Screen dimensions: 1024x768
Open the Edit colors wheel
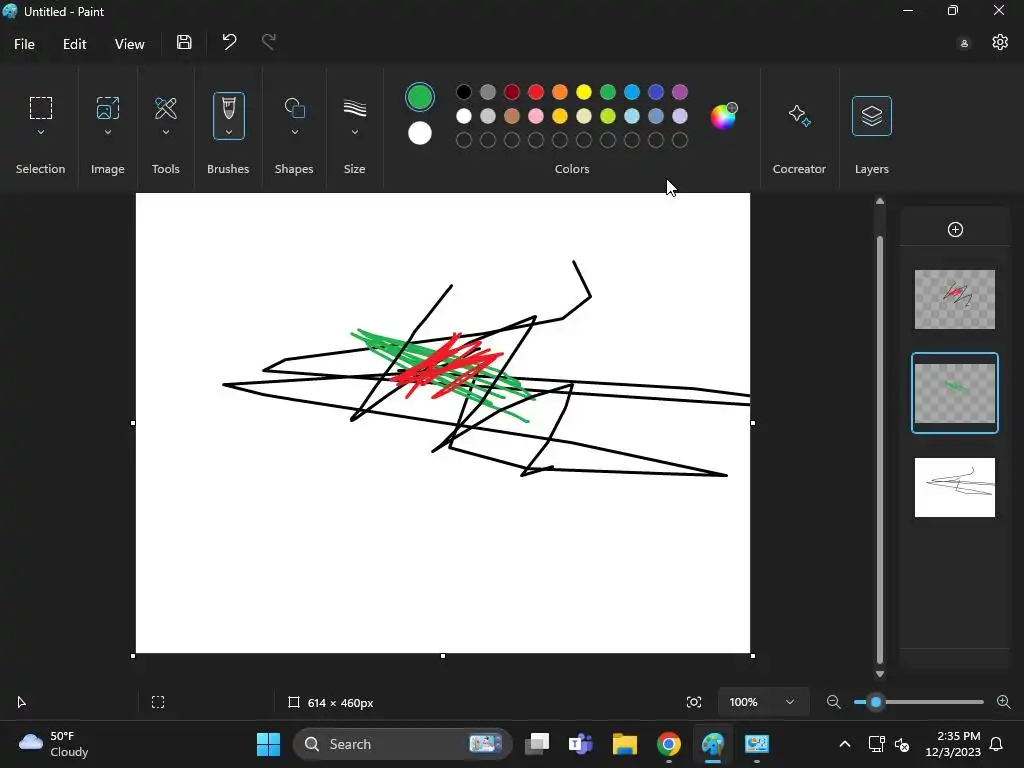(724, 116)
